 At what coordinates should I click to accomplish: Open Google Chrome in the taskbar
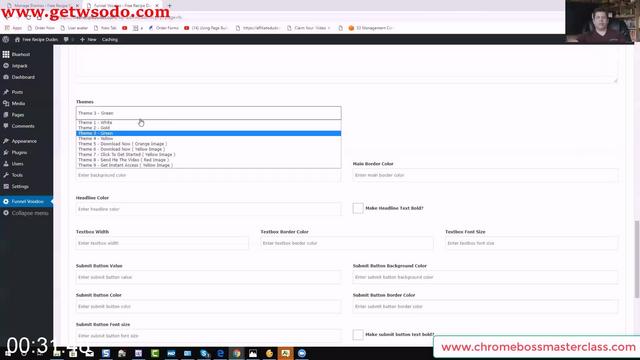[x=237, y=353]
